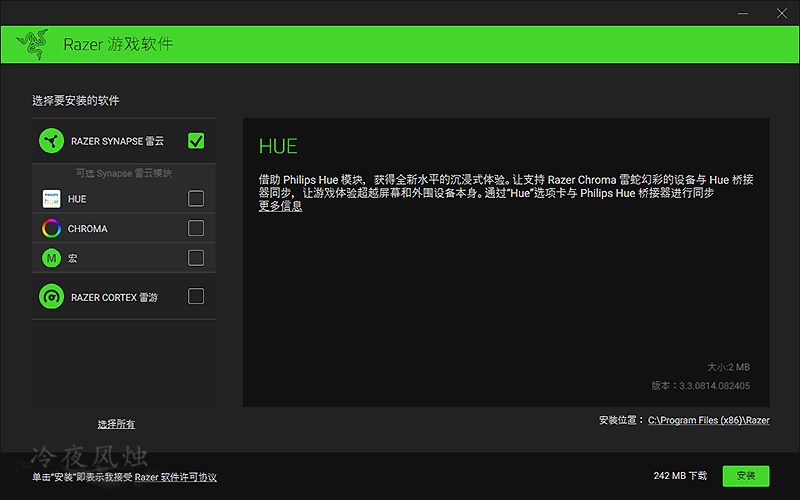Select the RAZER CORTEX 雷游 label
This screenshot has height=500, width=800.
tap(114, 297)
